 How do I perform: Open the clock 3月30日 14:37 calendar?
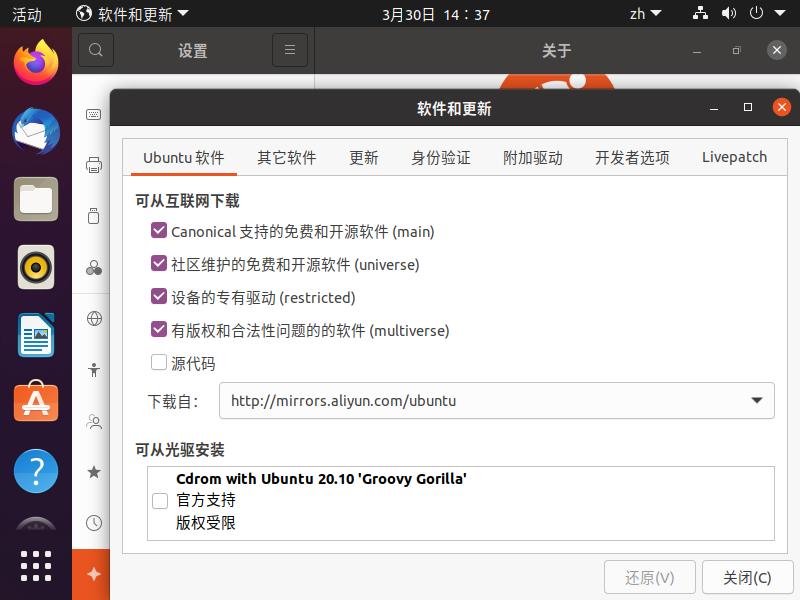[436, 14]
